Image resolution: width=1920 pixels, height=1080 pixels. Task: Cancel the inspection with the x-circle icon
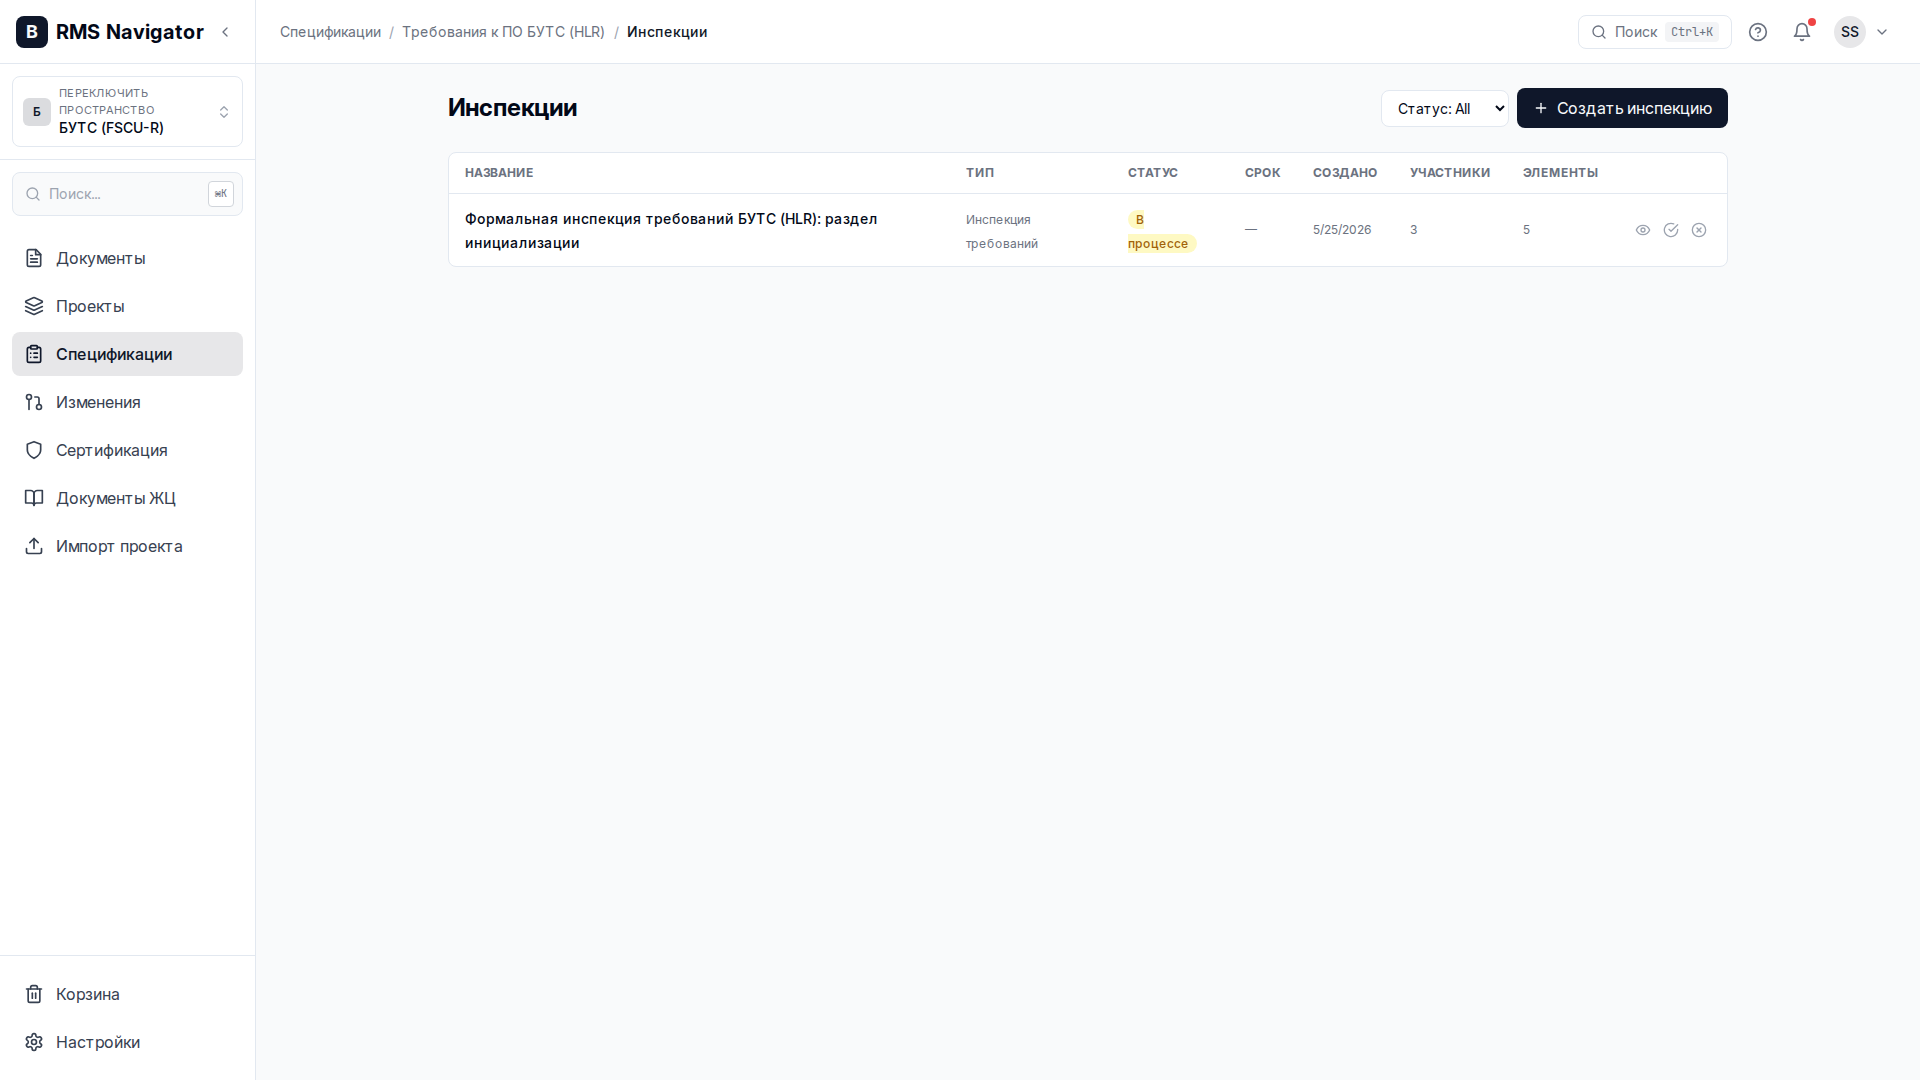tap(1699, 230)
